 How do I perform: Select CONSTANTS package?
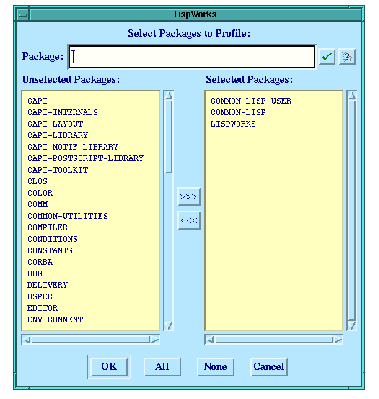point(50,250)
